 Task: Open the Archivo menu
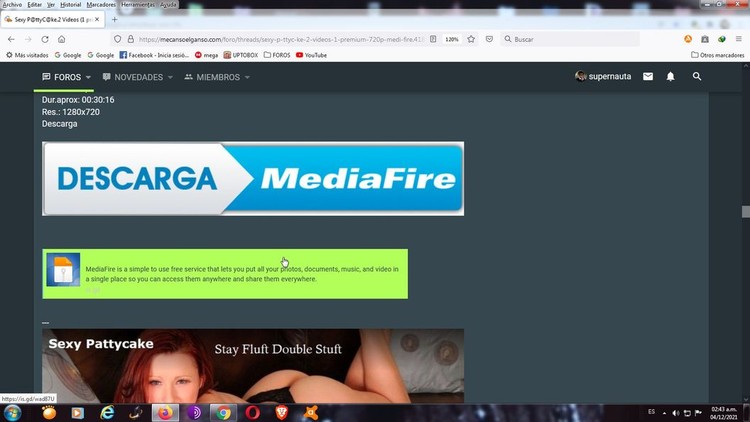coord(12,4)
